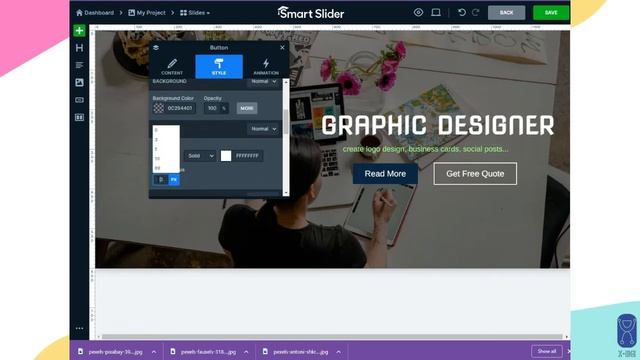This screenshot has width=640, height=360.
Task: Open the layers icon in Button panel
Action: click(x=156, y=48)
